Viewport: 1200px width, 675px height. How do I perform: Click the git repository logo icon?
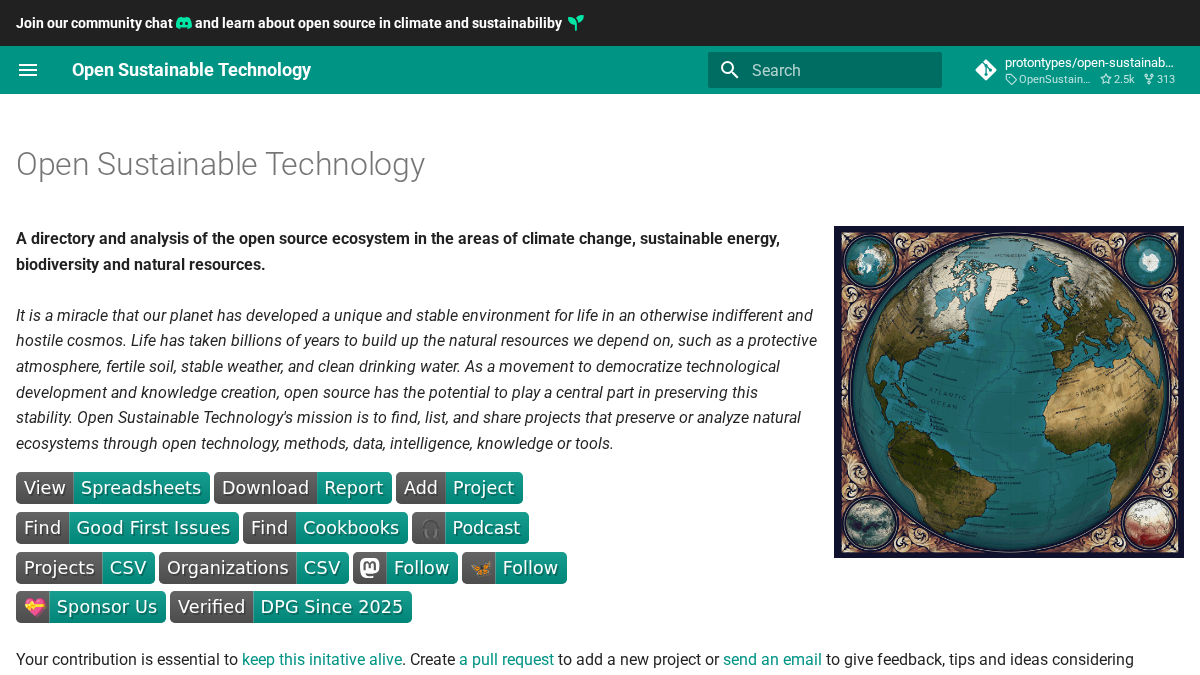[986, 70]
